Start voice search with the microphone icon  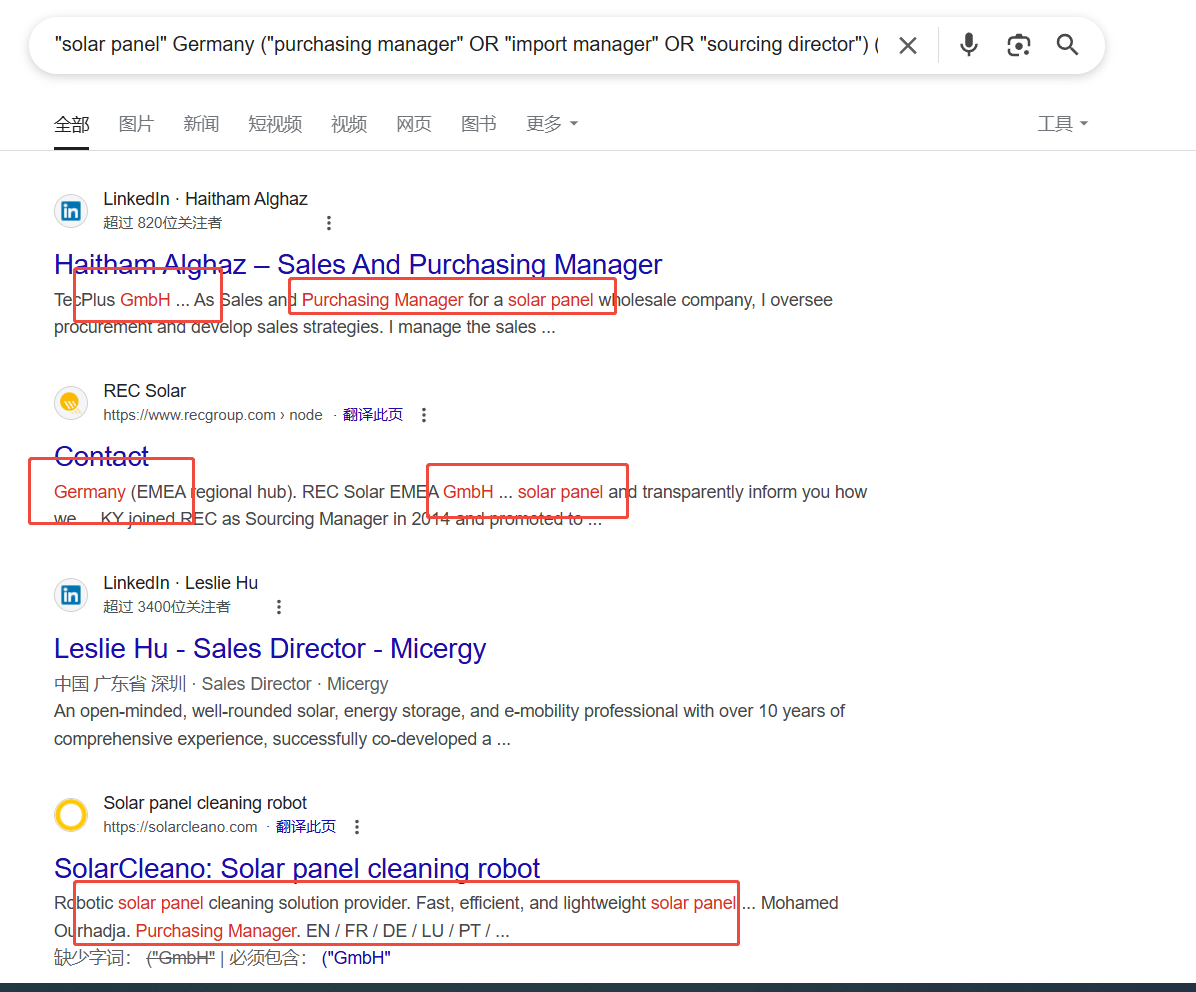pyautogui.click(x=969, y=45)
